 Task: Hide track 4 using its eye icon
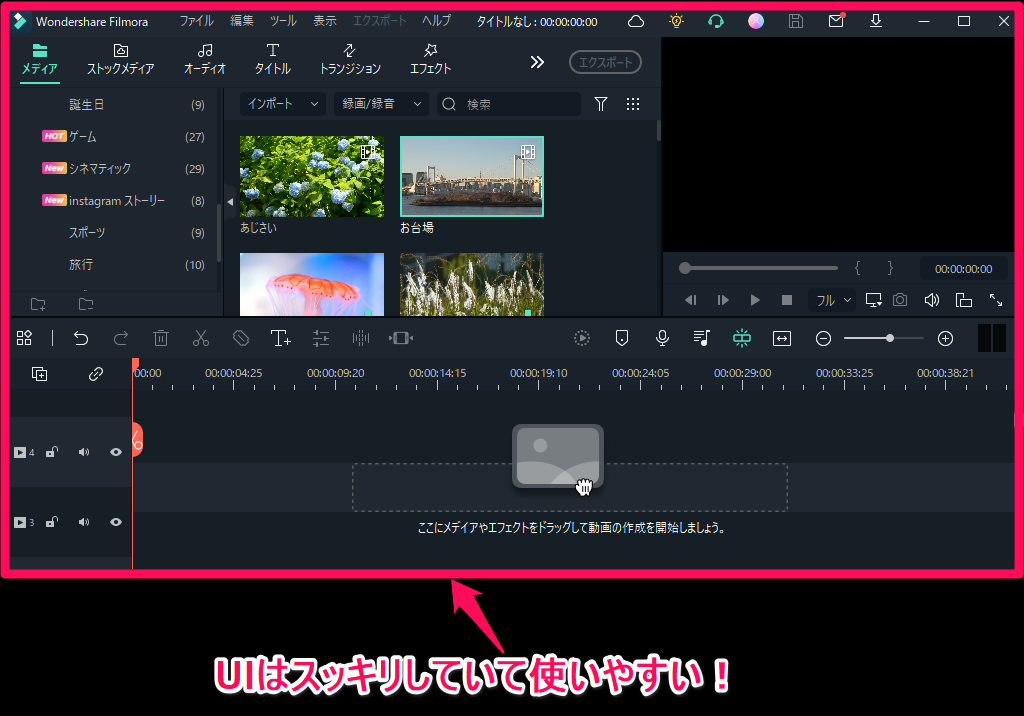click(x=115, y=451)
